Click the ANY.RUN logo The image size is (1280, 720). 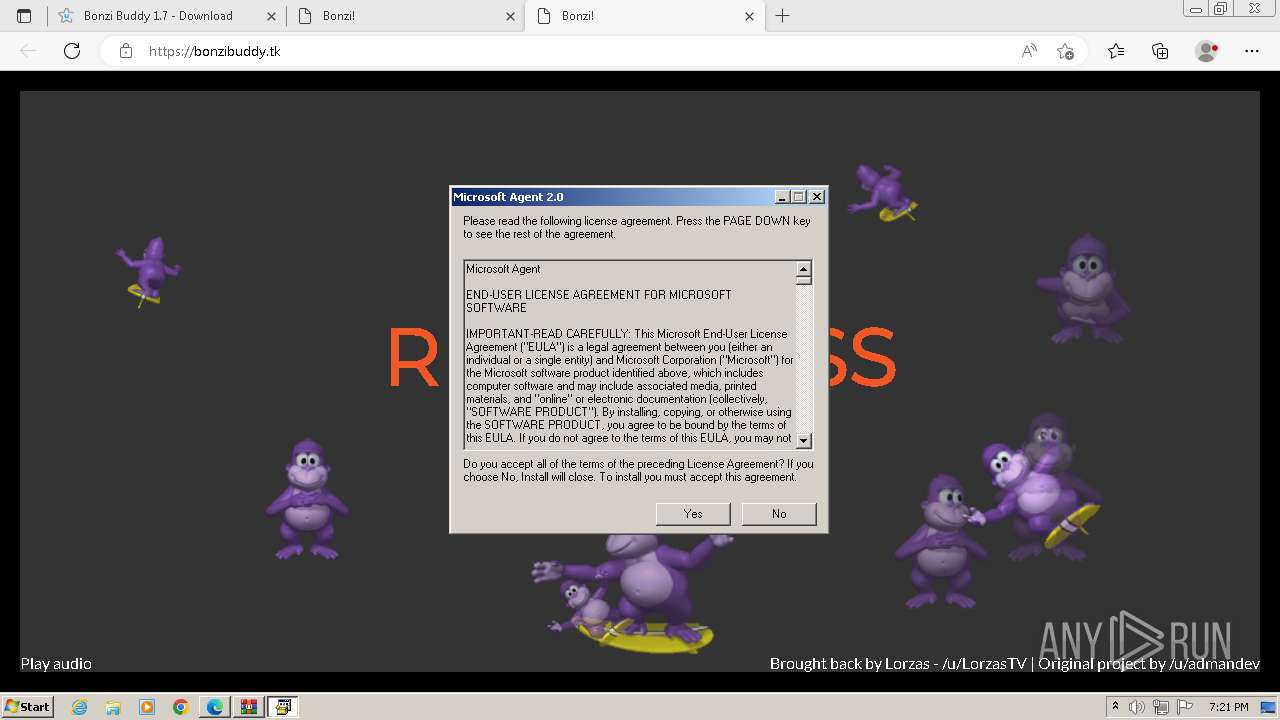[x=1136, y=640]
